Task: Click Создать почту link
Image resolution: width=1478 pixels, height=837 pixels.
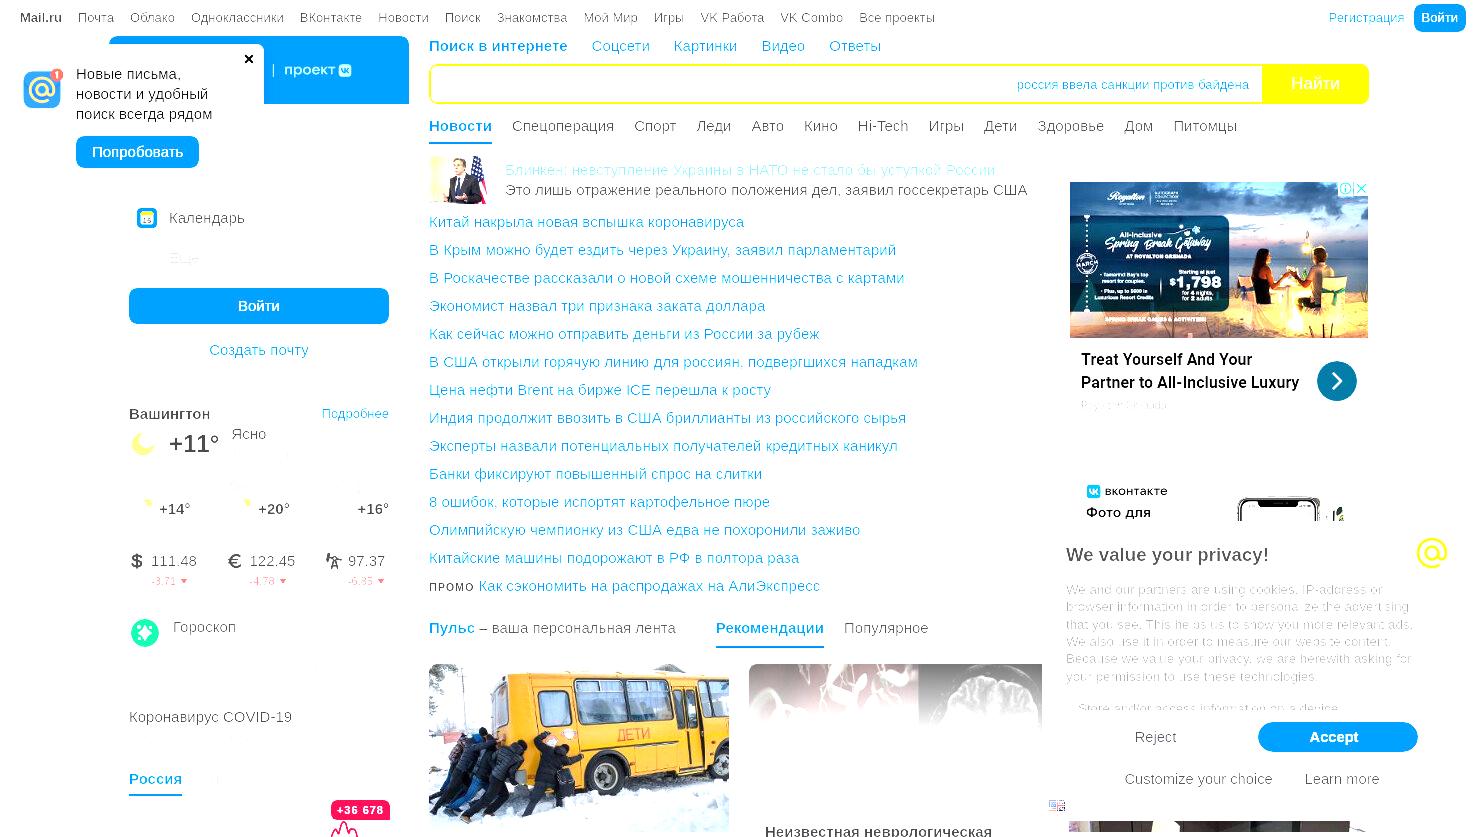Action: coord(259,350)
